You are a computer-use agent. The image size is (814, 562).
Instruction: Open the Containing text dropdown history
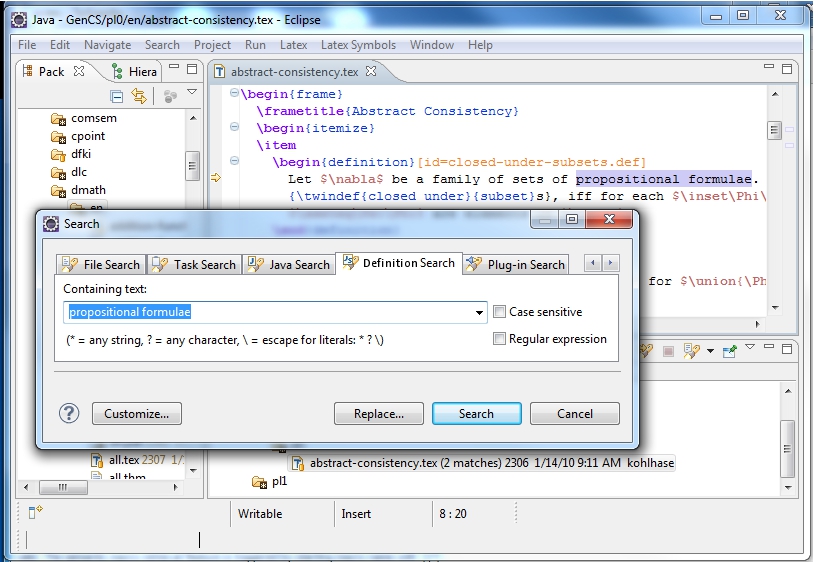pyautogui.click(x=478, y=313)
